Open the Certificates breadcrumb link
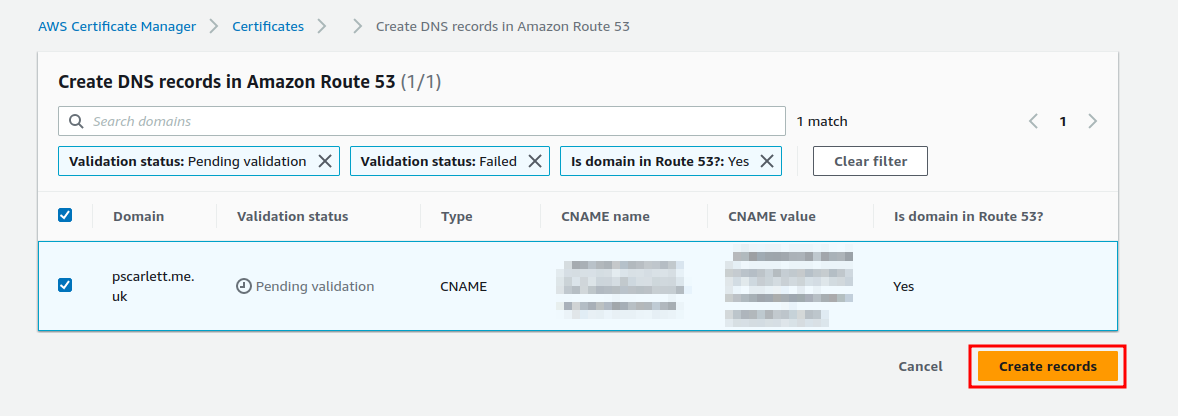This screenshot has width=1178, height=416. point(268,26)
